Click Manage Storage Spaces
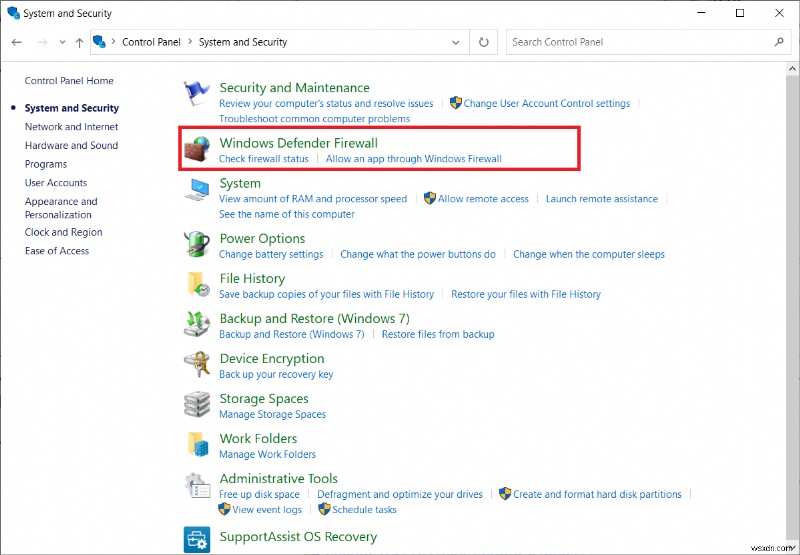 [272, 414]
